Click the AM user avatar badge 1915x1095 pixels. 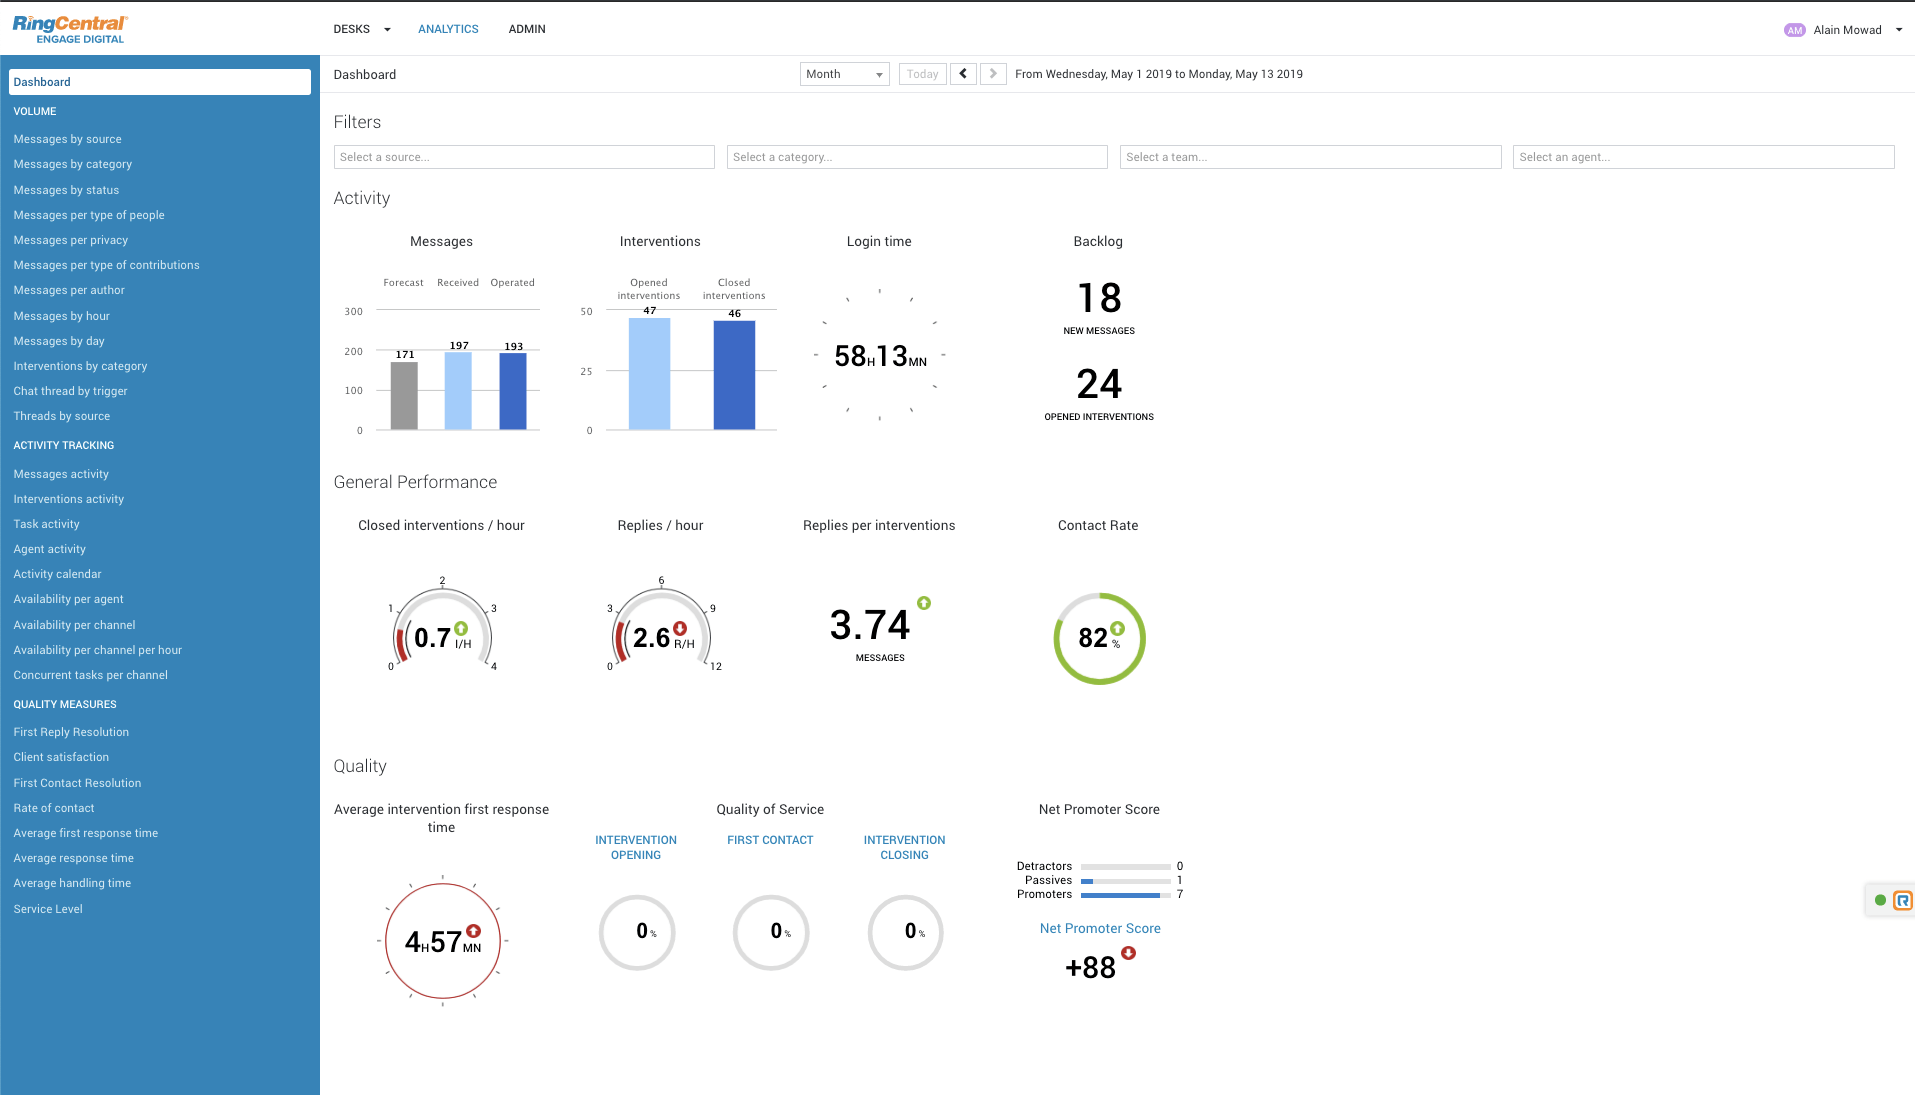pyautogui.click(x=1794, y=30)
